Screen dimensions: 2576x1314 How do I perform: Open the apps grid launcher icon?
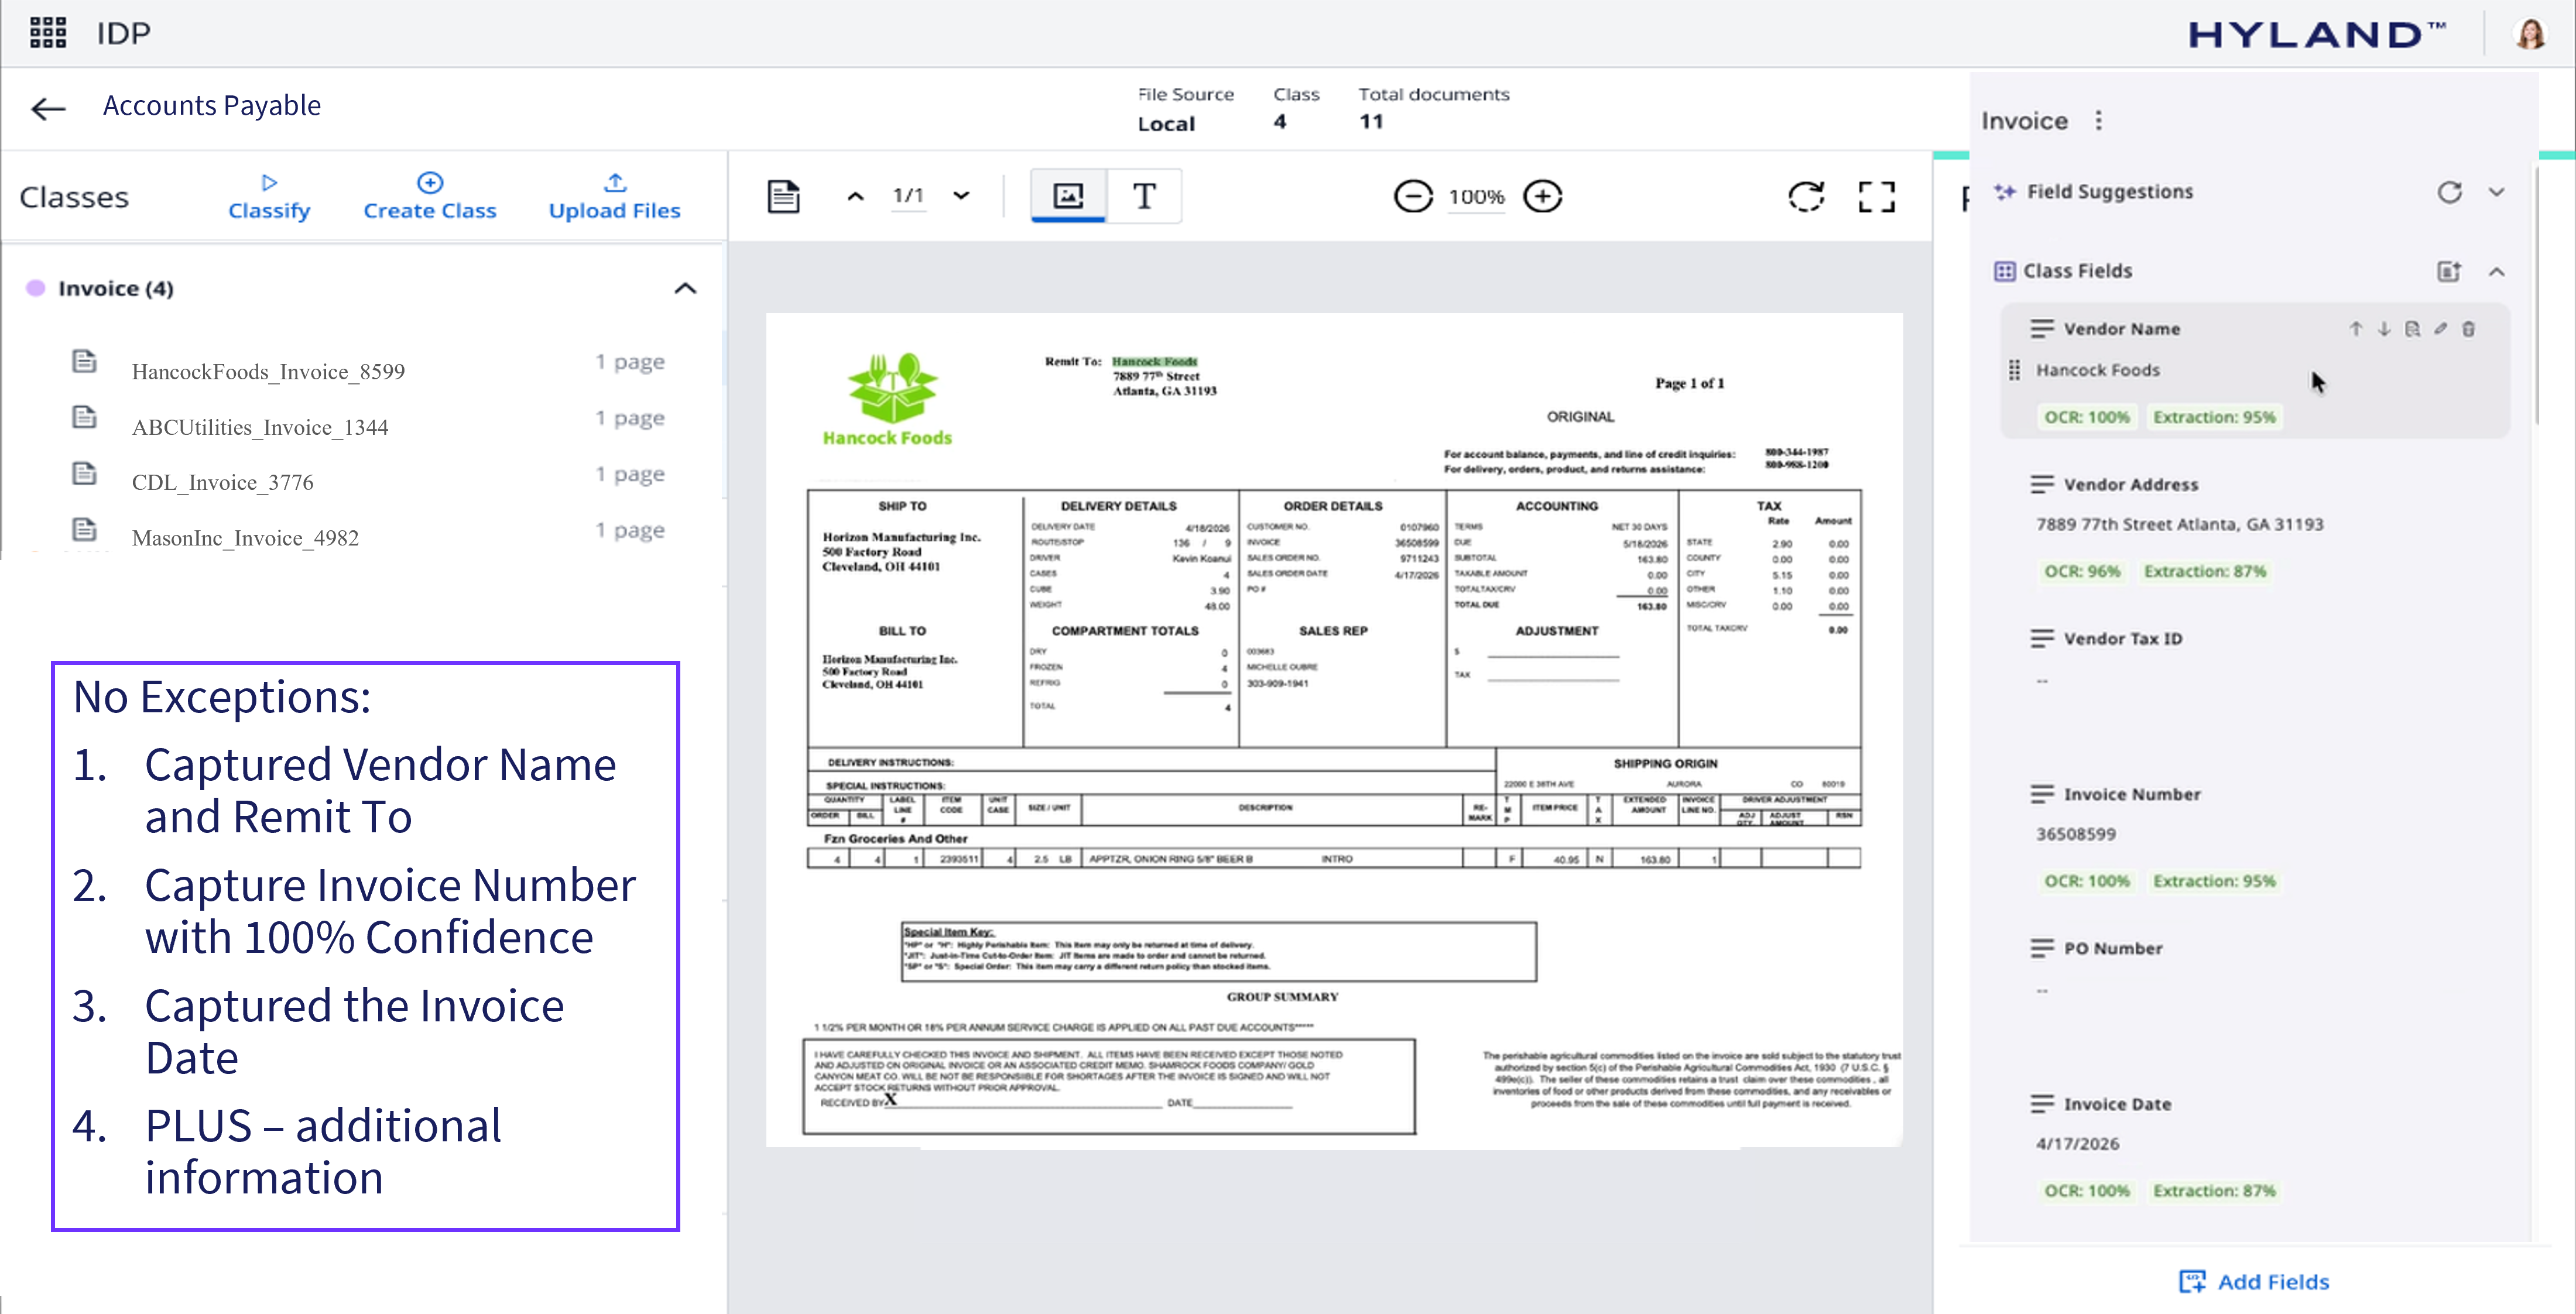pyautogui.click(x=47, y=32)
